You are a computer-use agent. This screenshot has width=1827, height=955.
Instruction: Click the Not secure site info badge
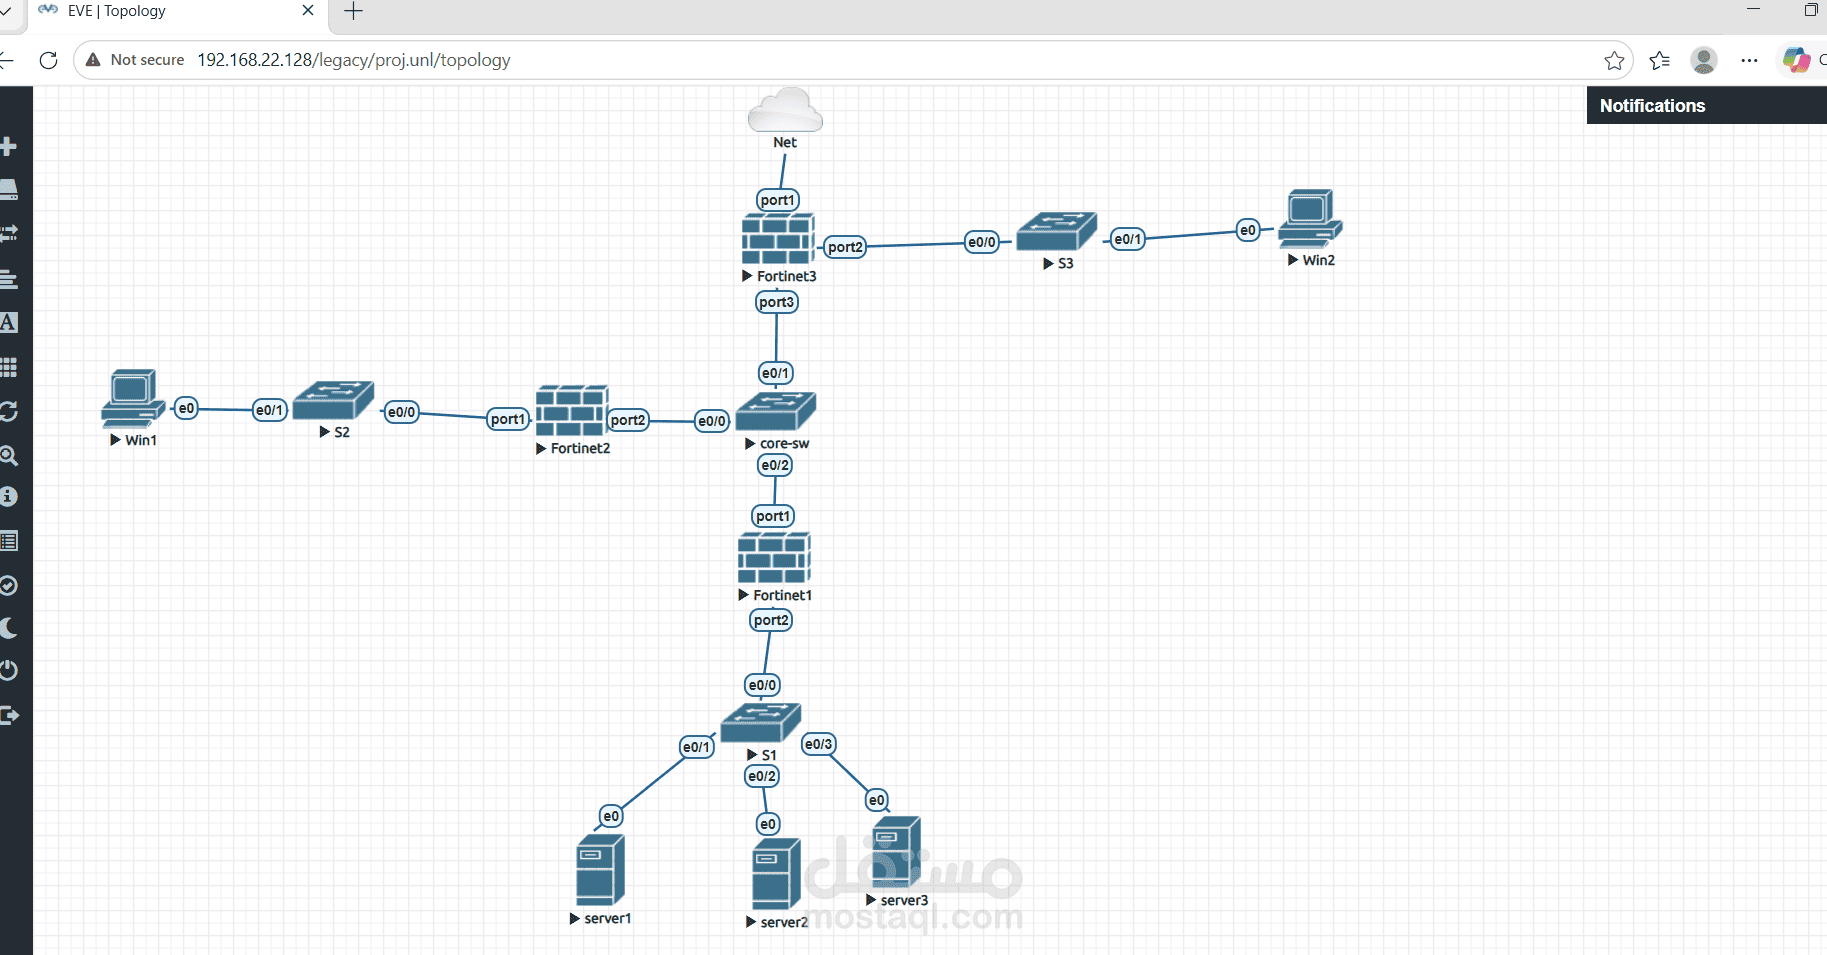click(135, 60)
